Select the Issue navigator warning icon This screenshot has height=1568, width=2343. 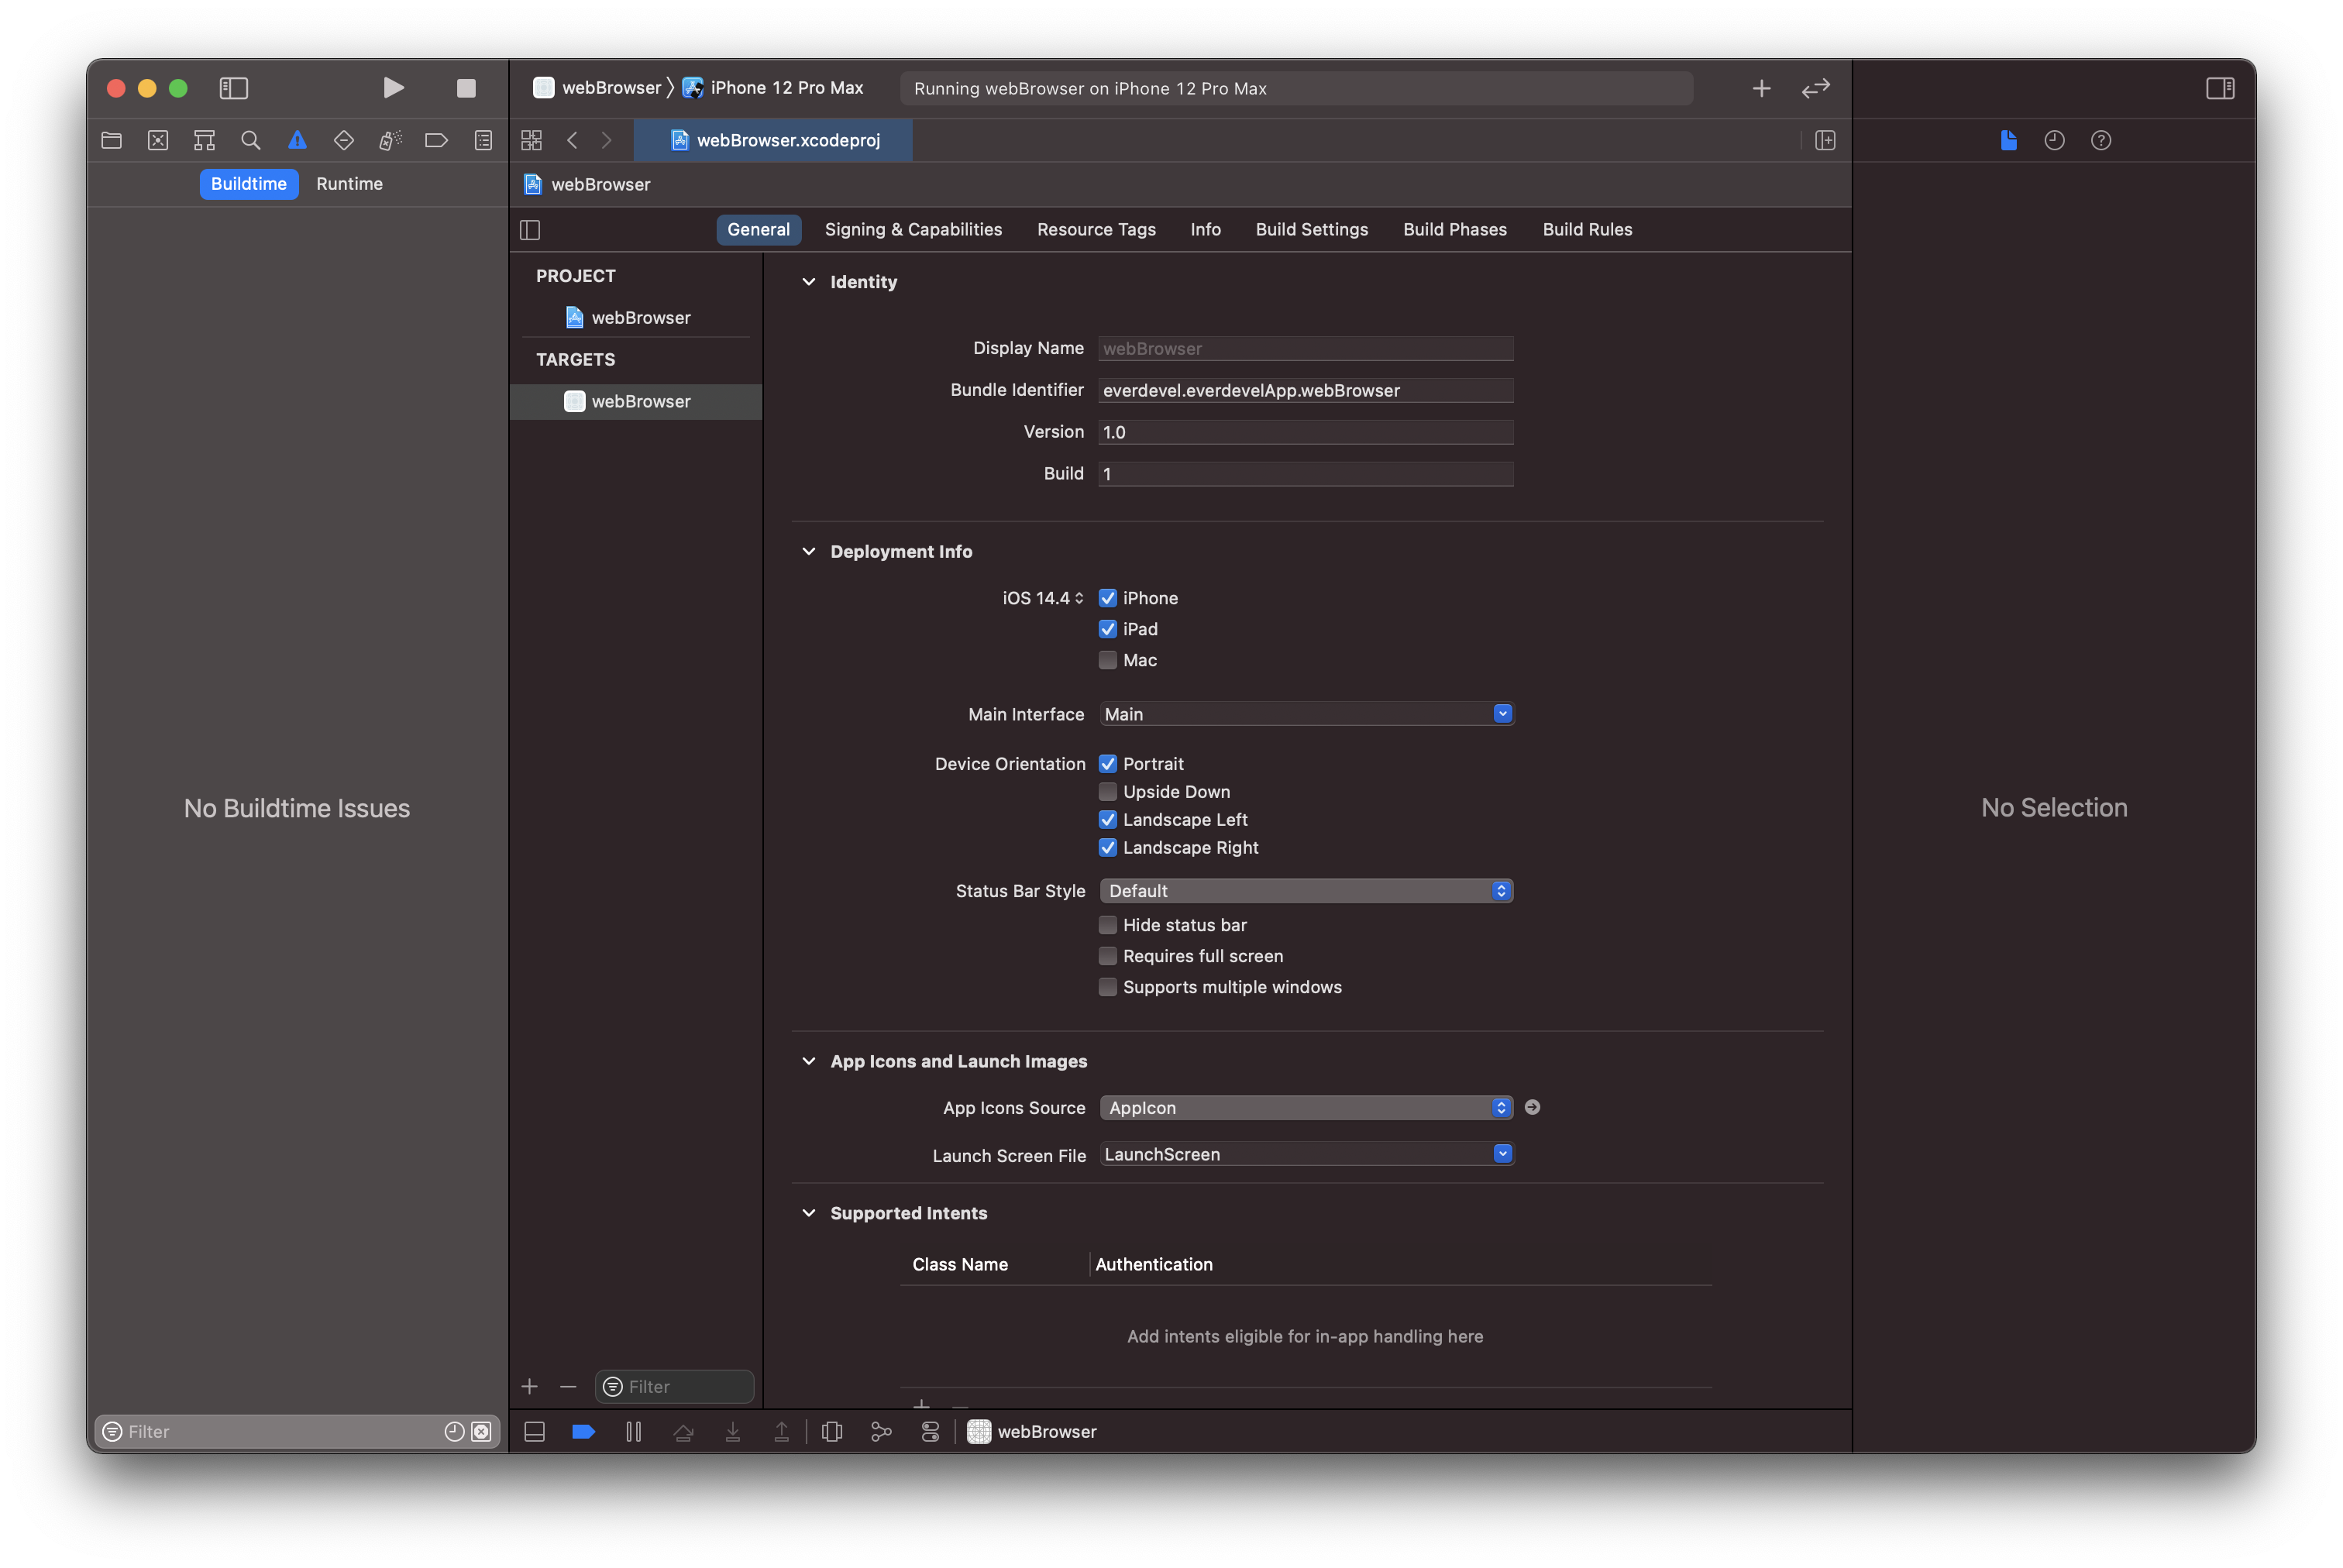click(297, 140)
